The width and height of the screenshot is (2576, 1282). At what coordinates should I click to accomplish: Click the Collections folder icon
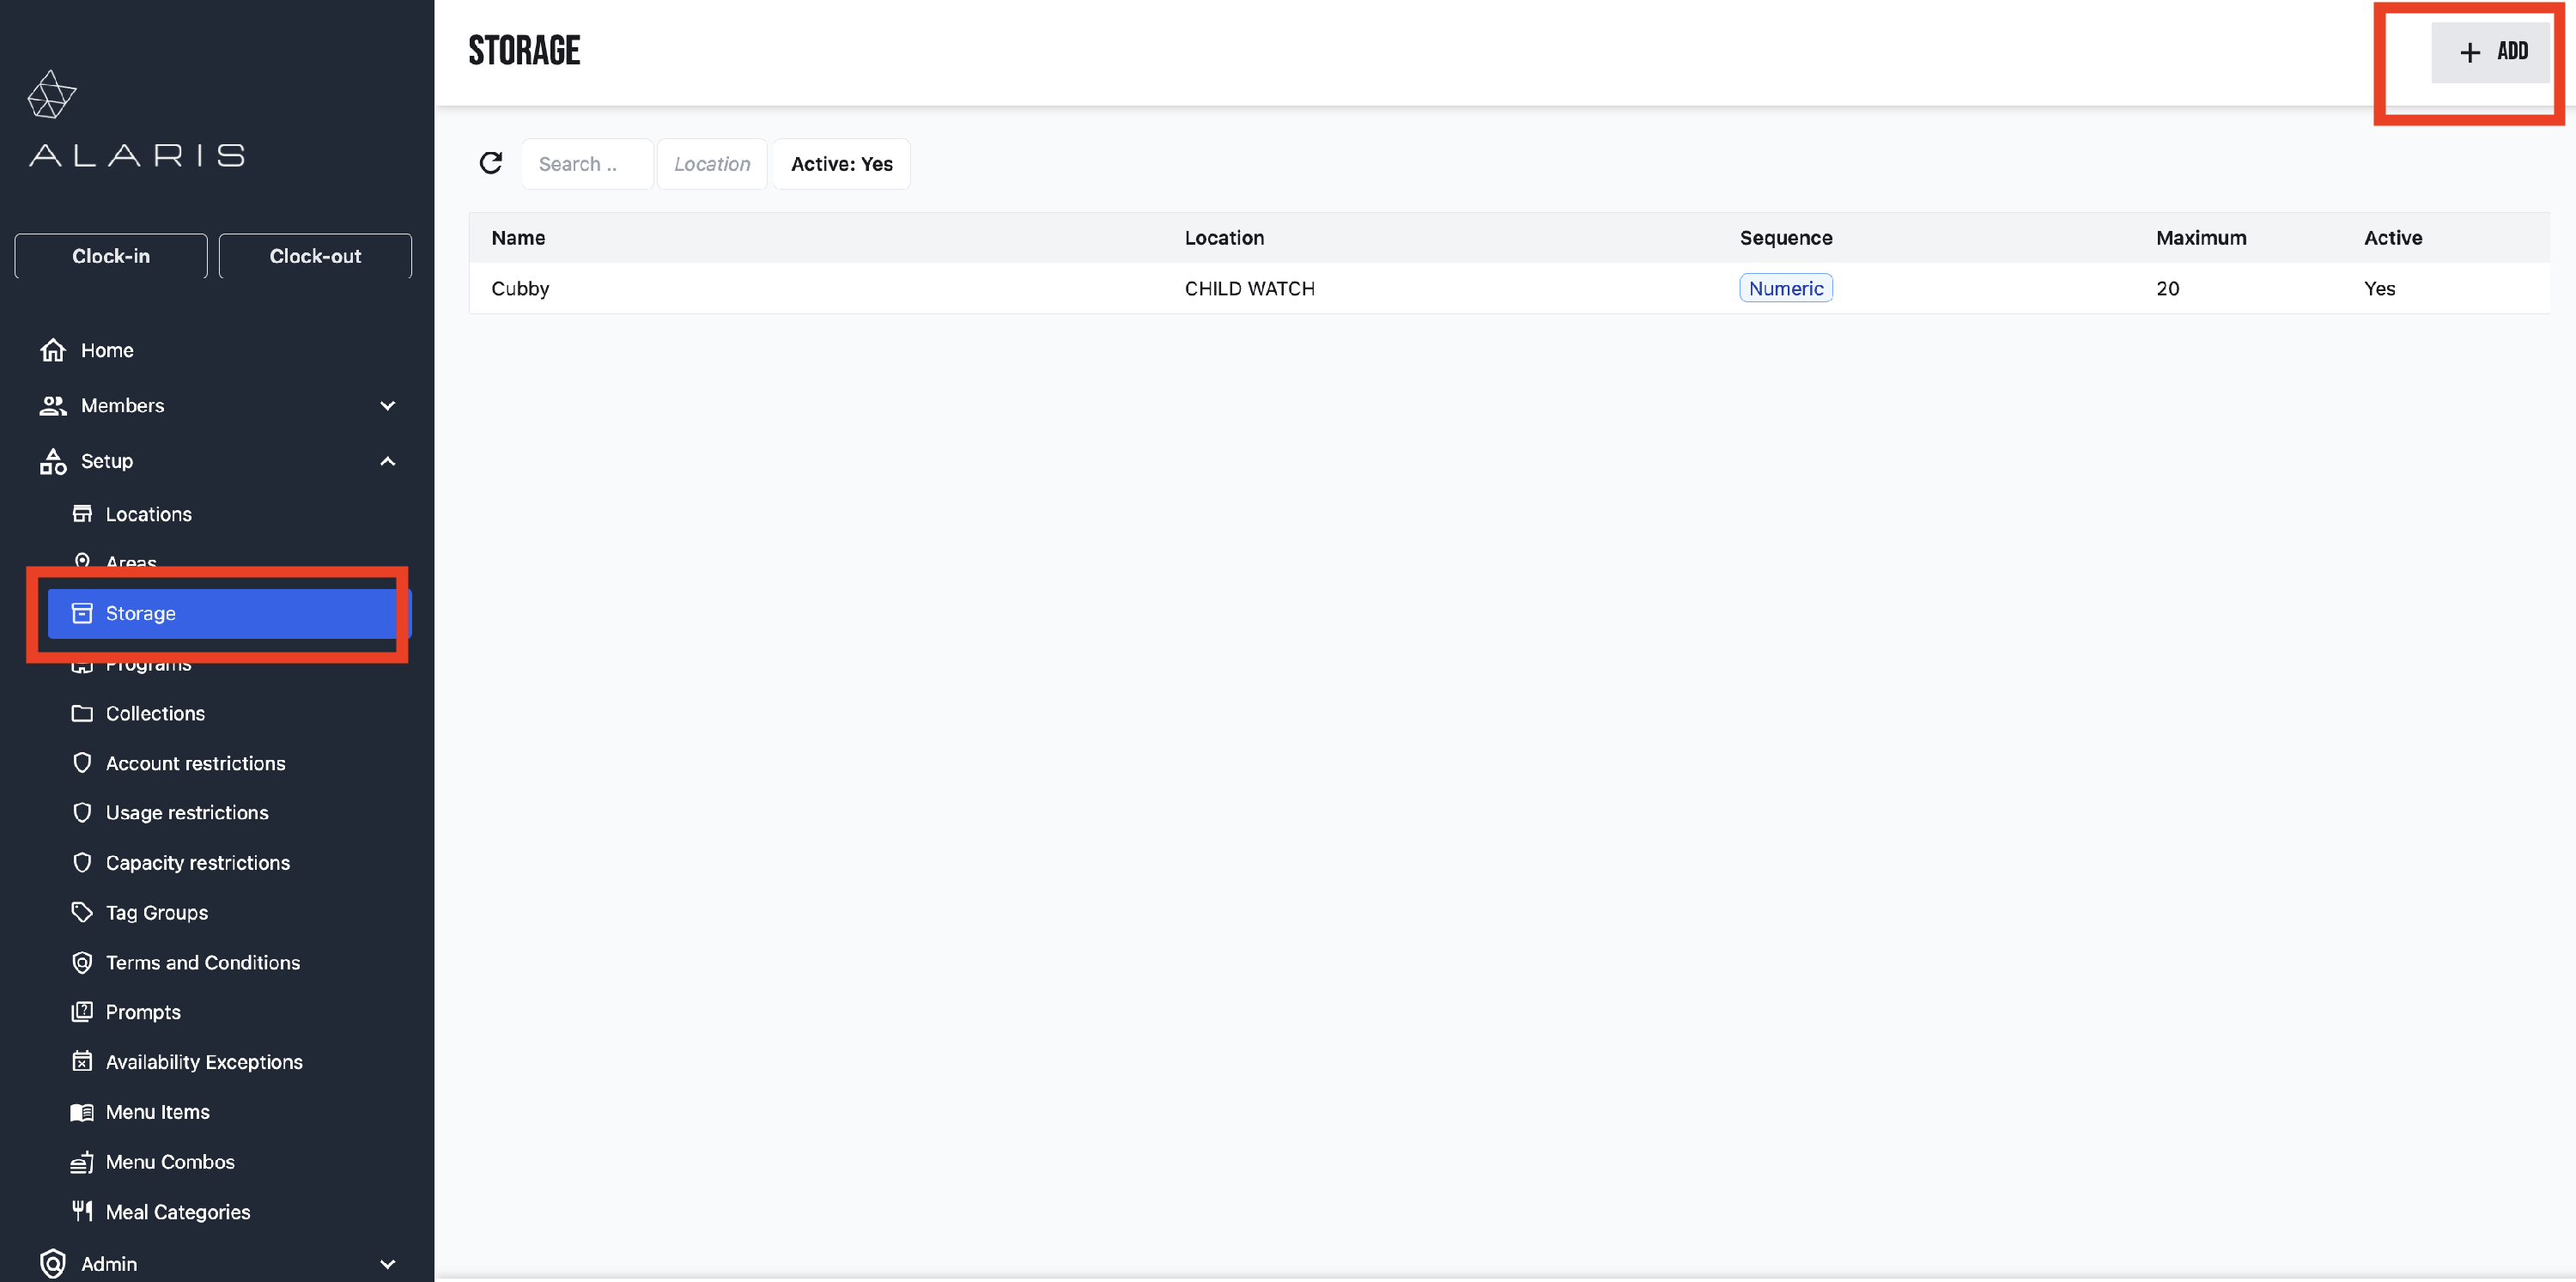pos(82,713)
